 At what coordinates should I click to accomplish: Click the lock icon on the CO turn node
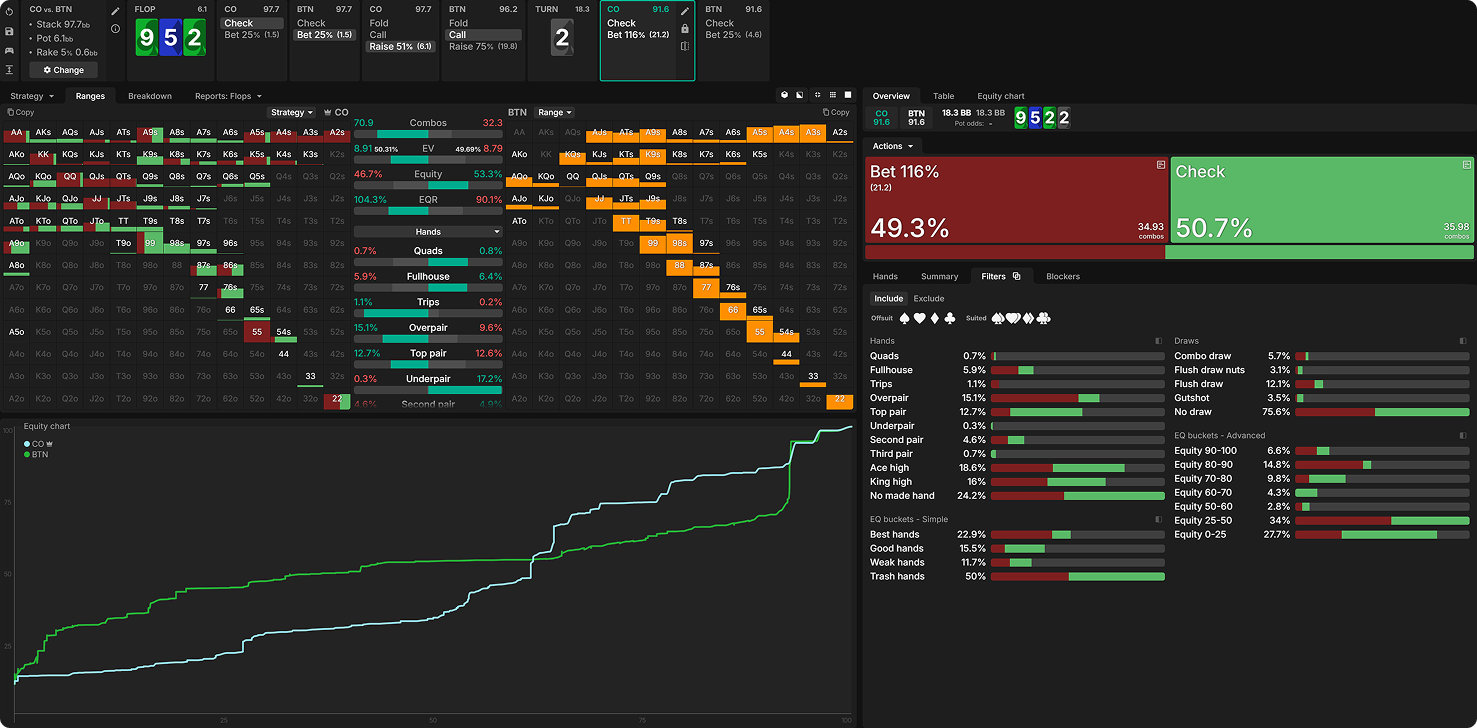tap(685, 29)
